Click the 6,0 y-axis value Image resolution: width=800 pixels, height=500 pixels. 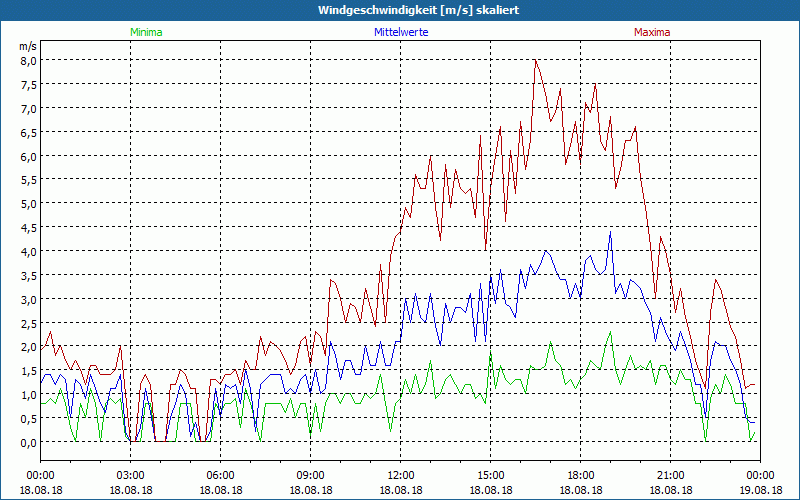coord(29,157)
